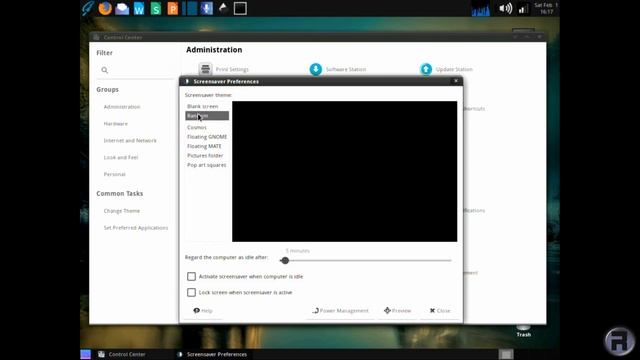Launch Firefox from the top panel
Image resolution: width=640 pixels, height=360 pixels.
tap(105, 8)
